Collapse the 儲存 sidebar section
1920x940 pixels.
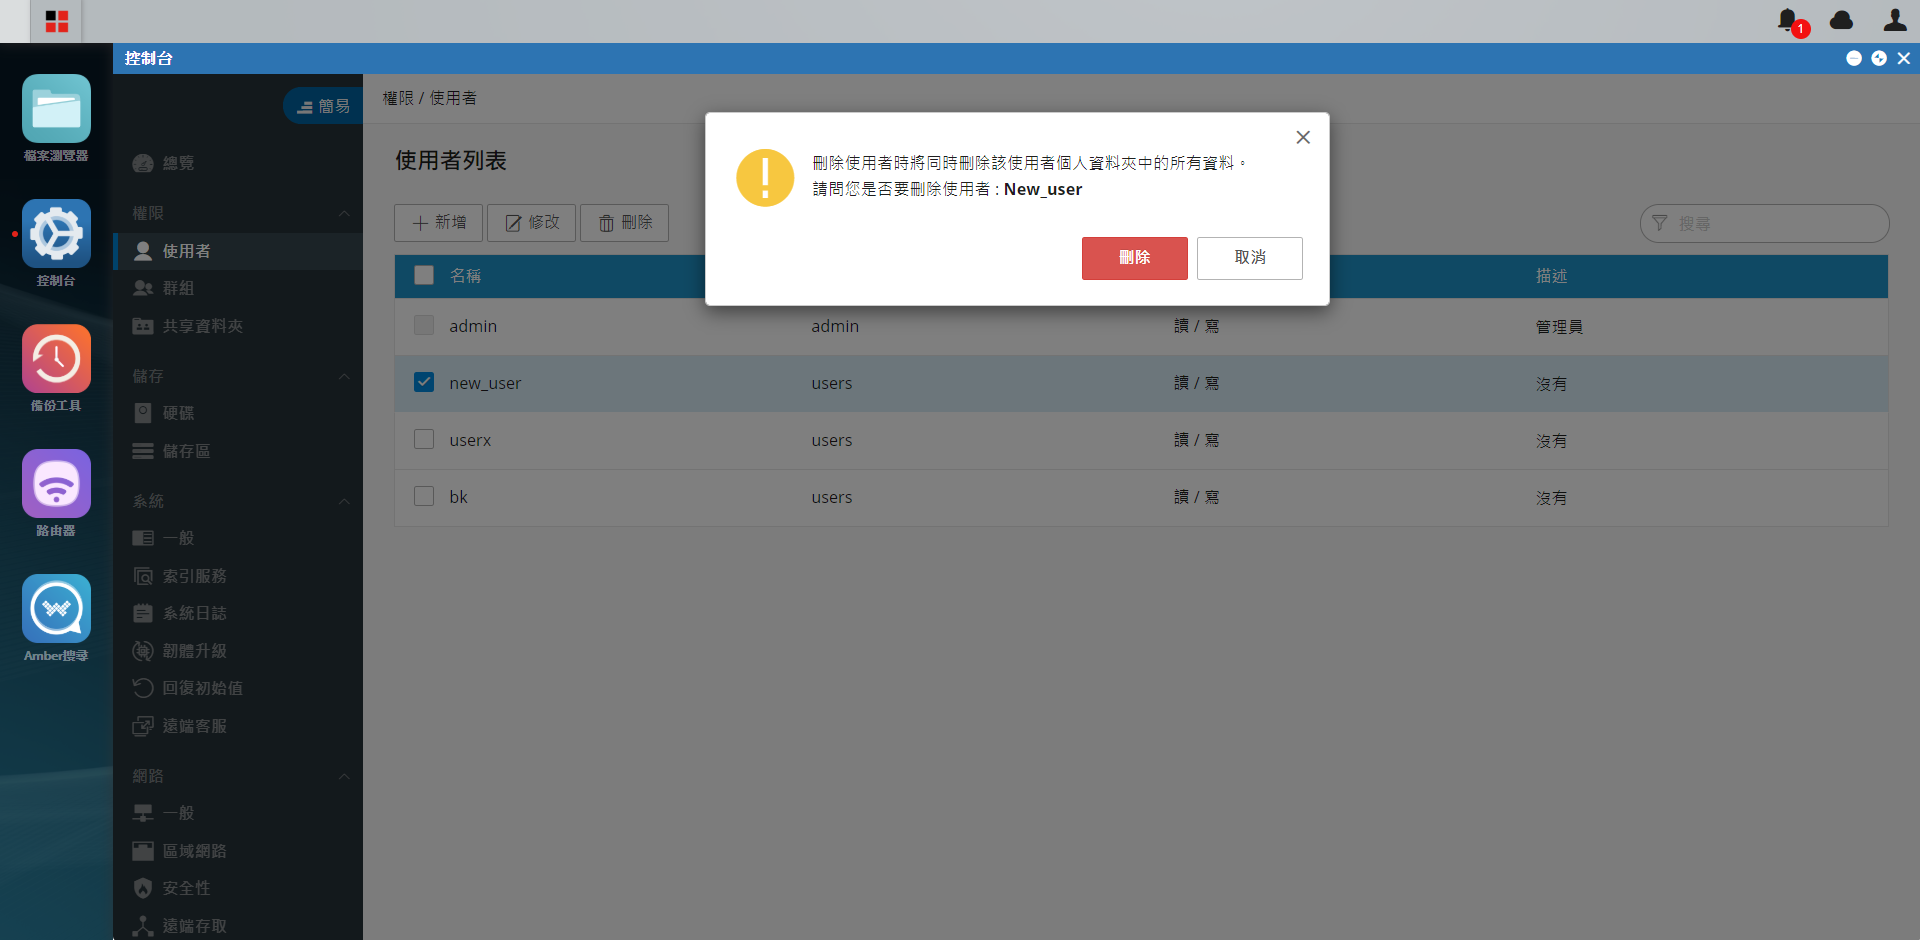[344, 376]
